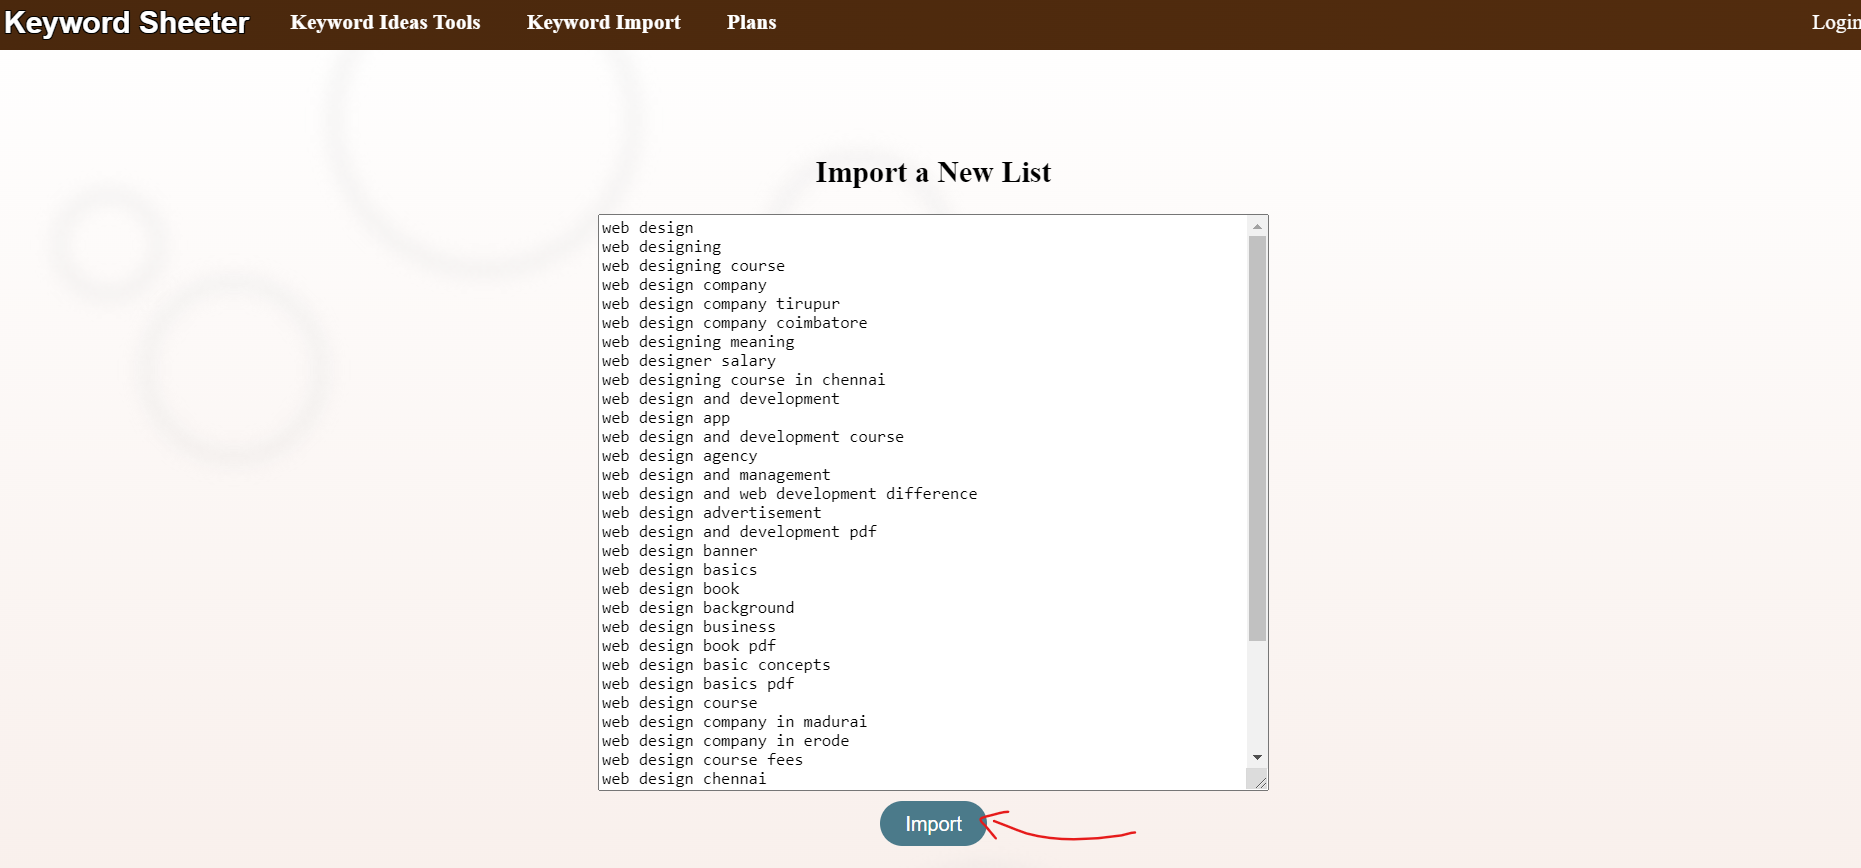The image size is (1861, 868).
Task: Place cursor on 'web design company tirupur' line
Action: coord(721,304)
